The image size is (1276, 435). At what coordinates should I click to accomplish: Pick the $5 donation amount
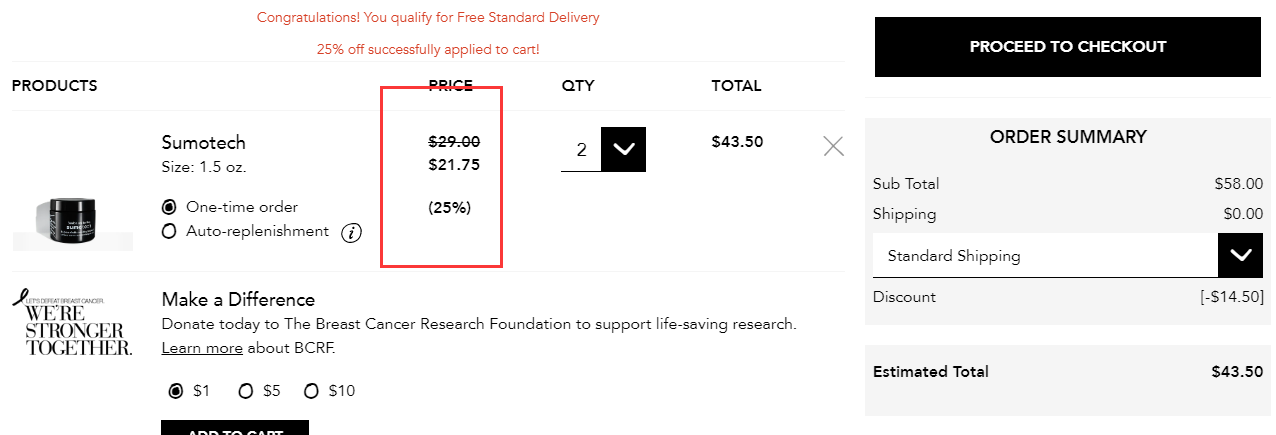pyautogui.click(x=246, y=391)
